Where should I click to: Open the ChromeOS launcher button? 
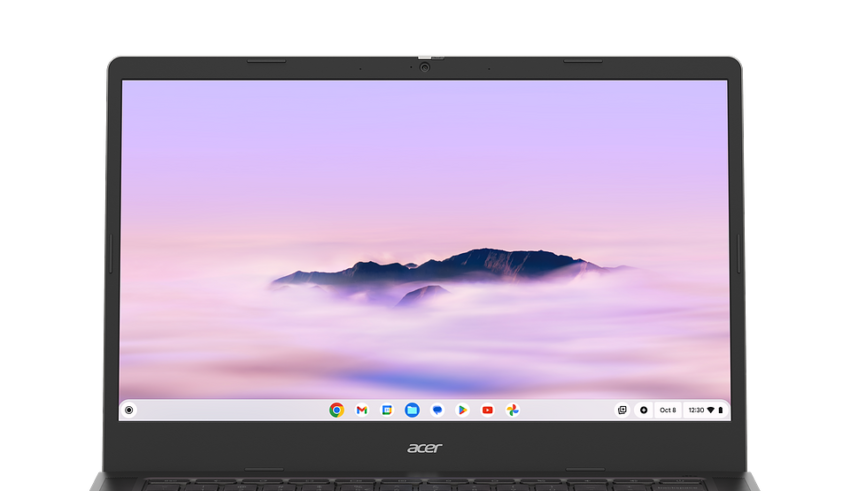coord(129,410)
